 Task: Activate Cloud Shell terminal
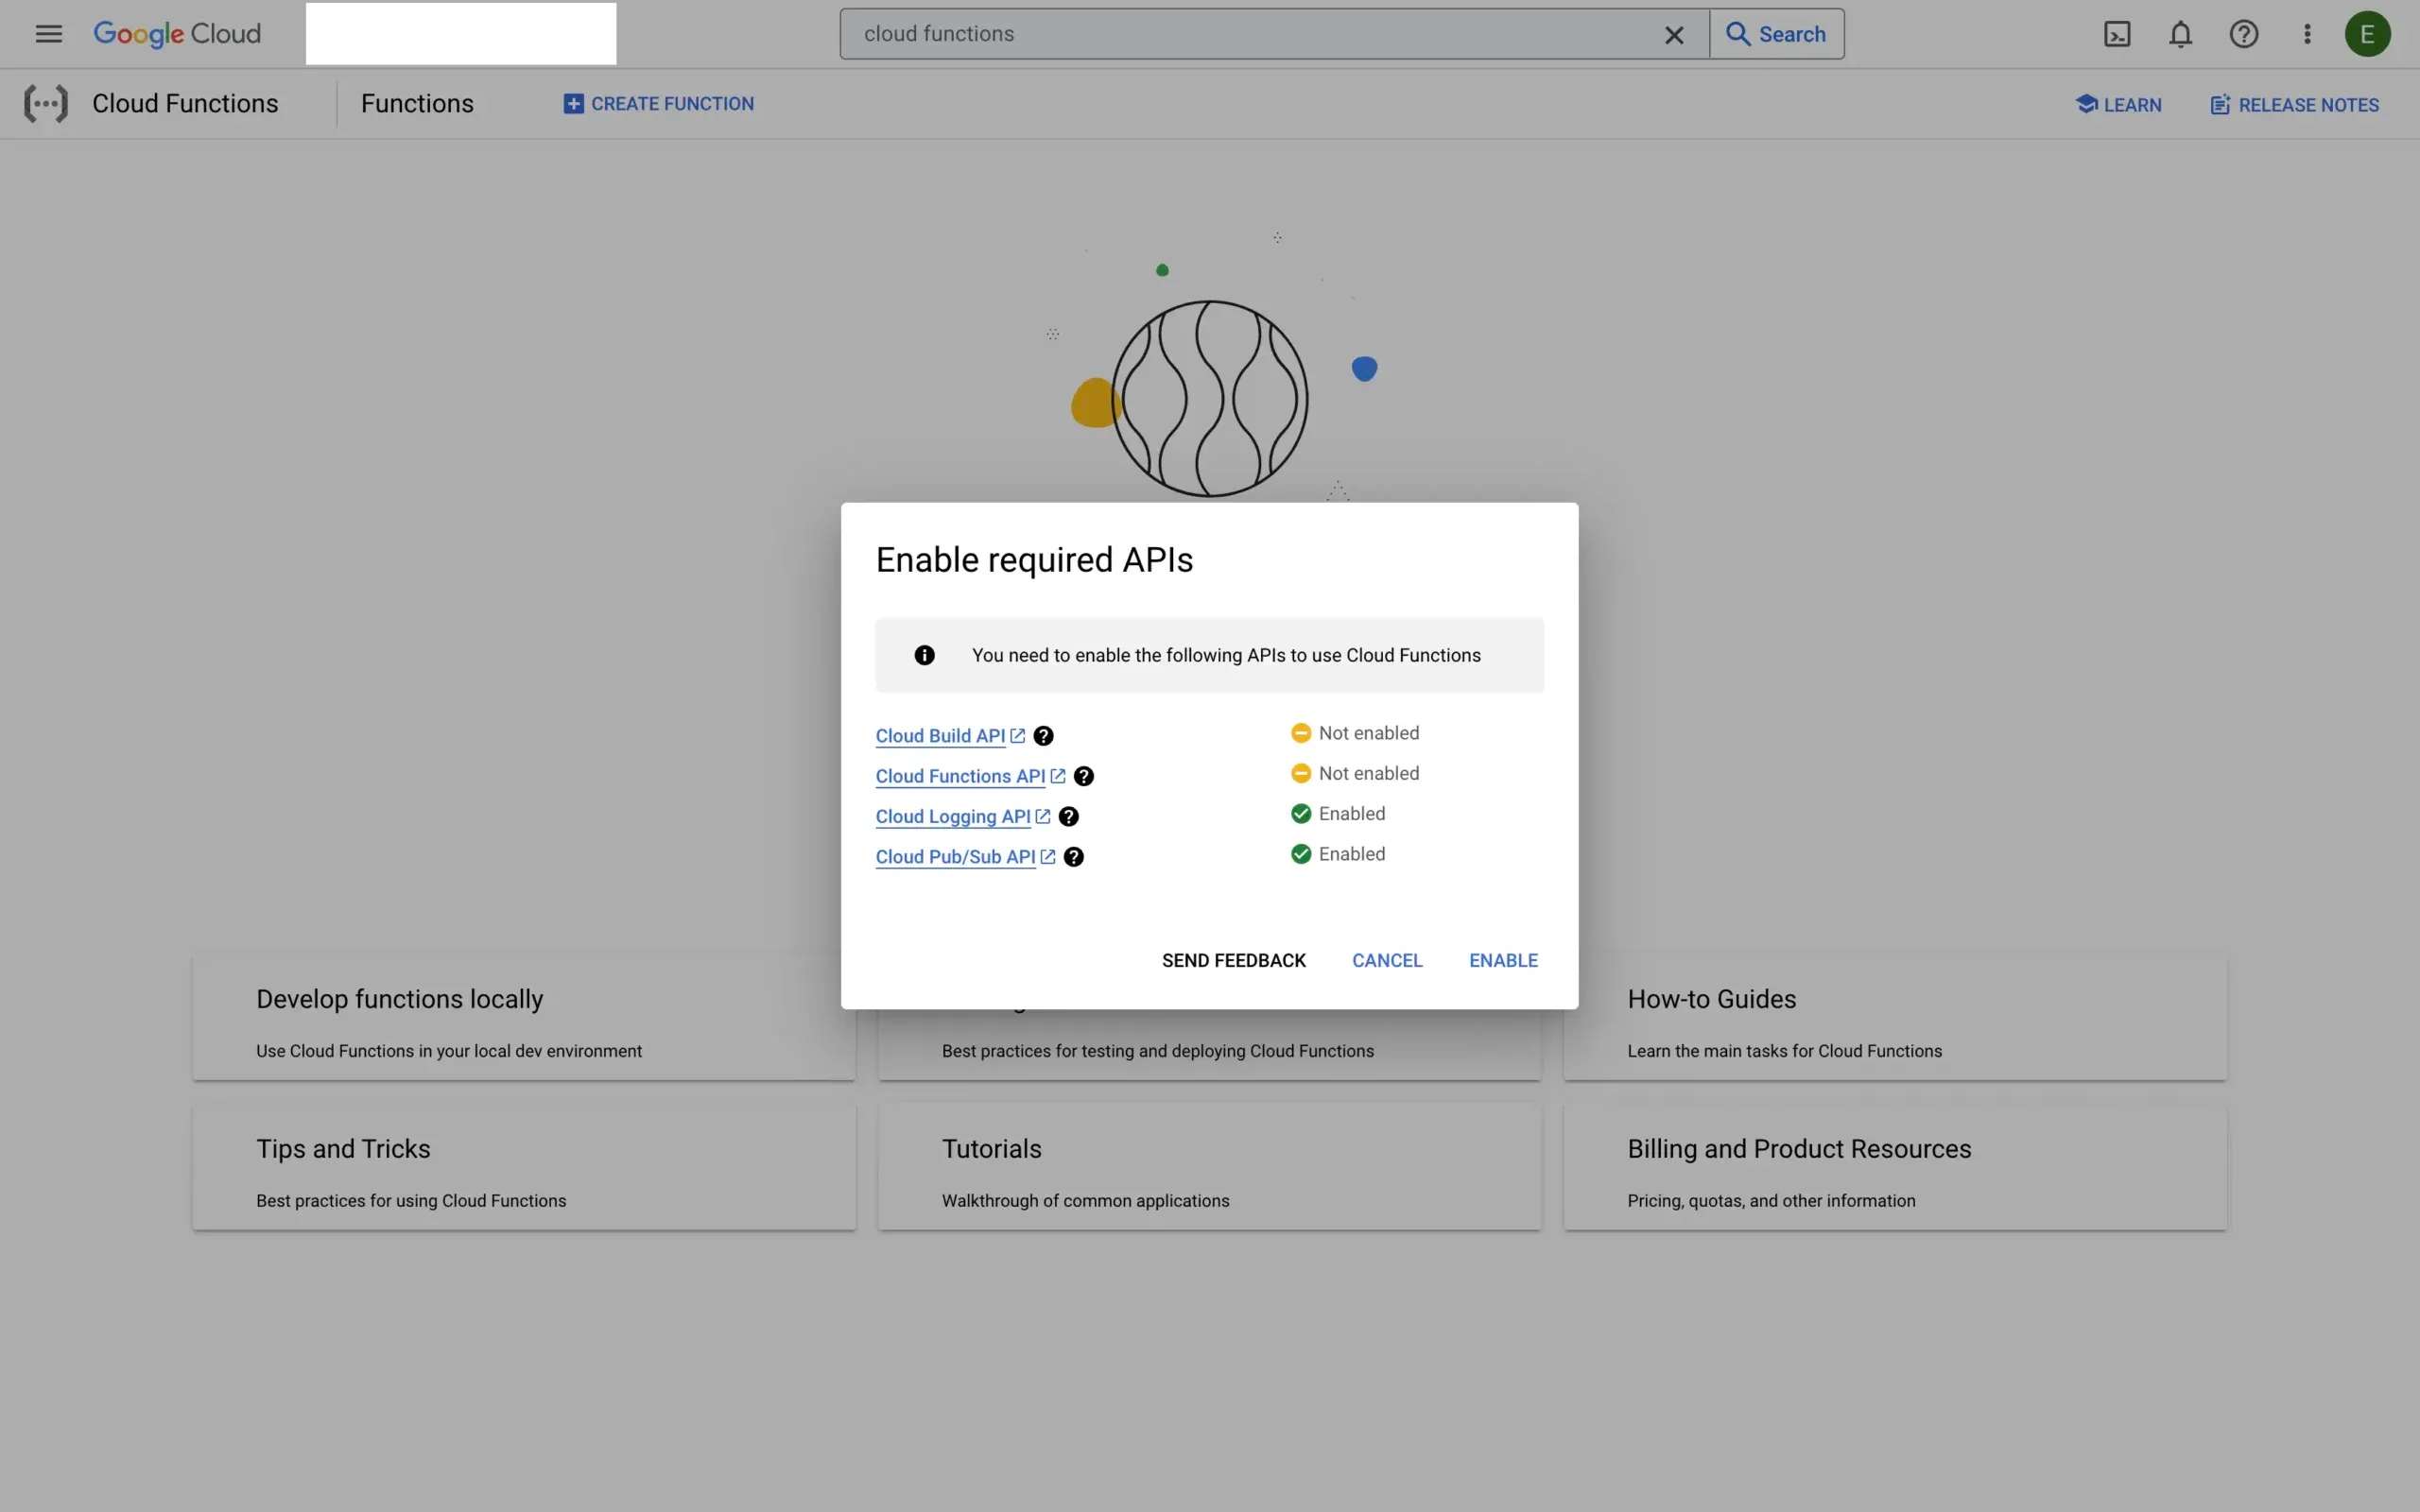click(2117, 33)
